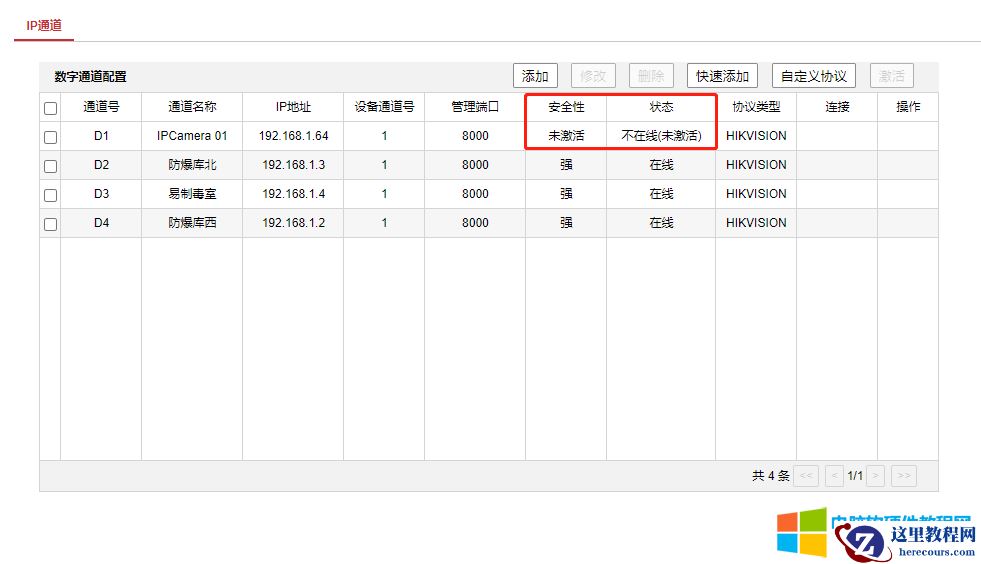The image size is (981, 564).
Task: Click the 通道名称 column header
Action: point(192,107)
